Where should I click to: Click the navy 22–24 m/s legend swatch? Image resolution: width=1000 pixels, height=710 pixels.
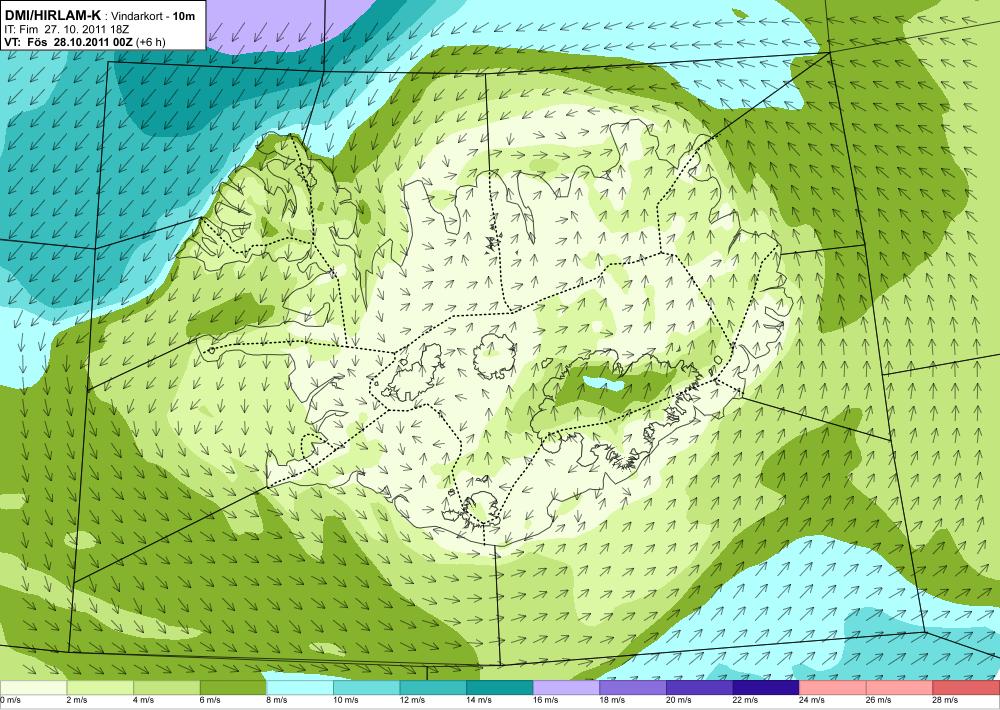click(766, 688)
